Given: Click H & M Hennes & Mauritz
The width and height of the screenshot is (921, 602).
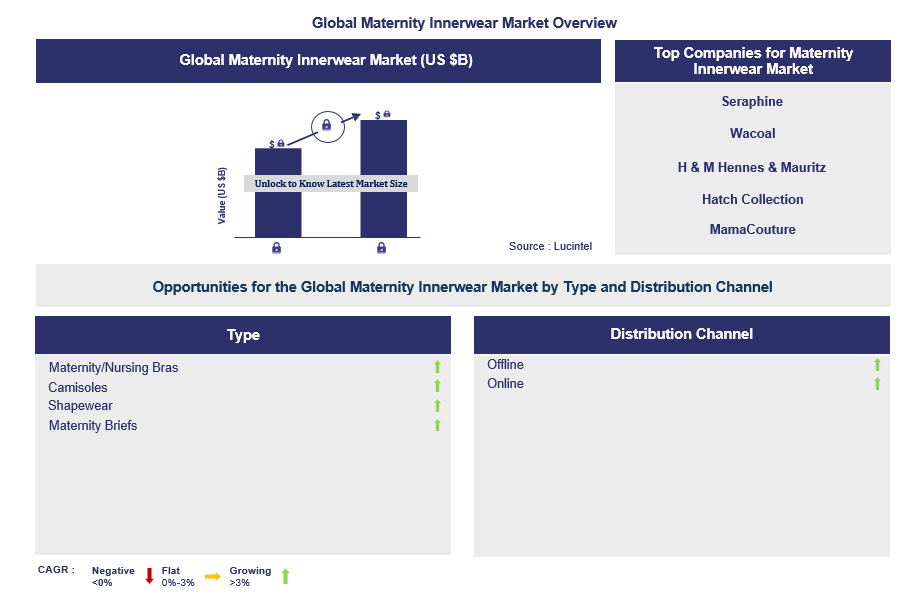Looking at the screenshot, I should click(x=752, y=167).
